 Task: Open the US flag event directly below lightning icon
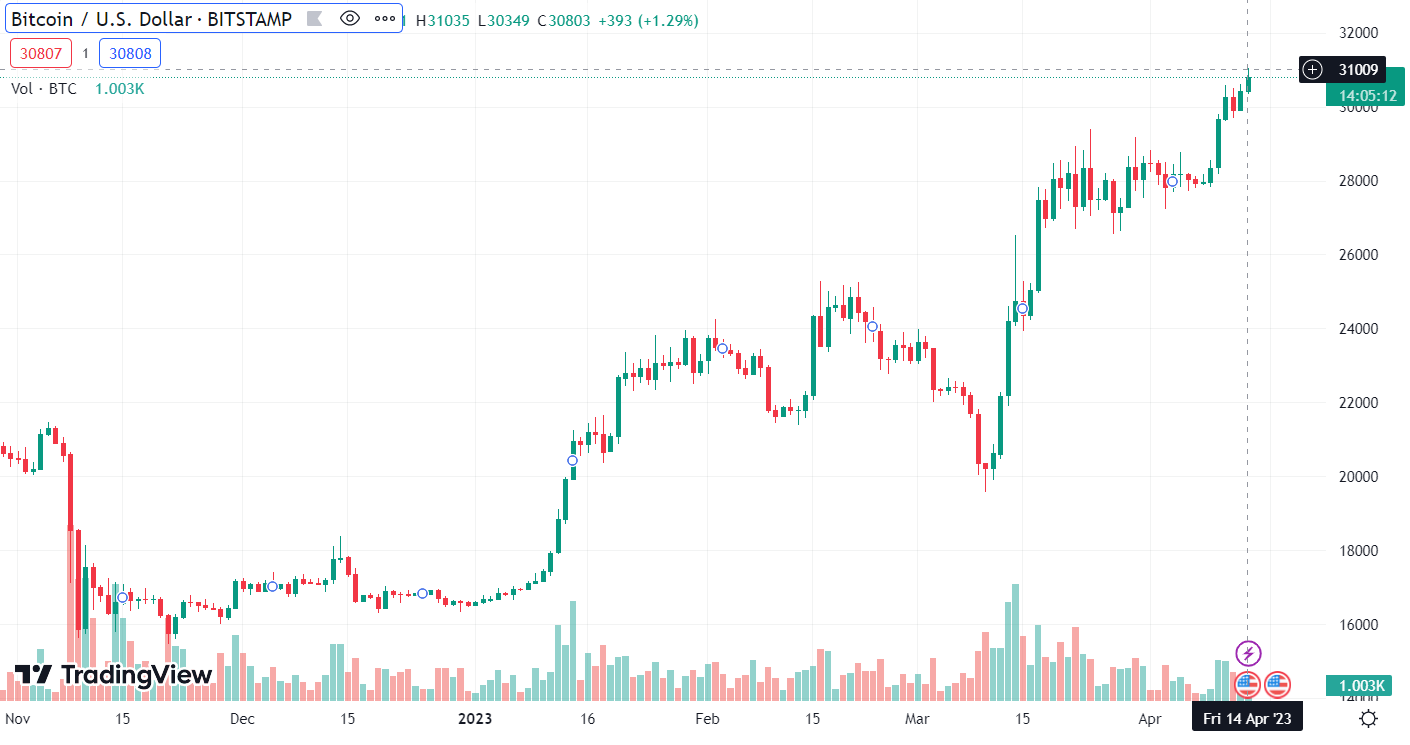[x=1246, y=685]
